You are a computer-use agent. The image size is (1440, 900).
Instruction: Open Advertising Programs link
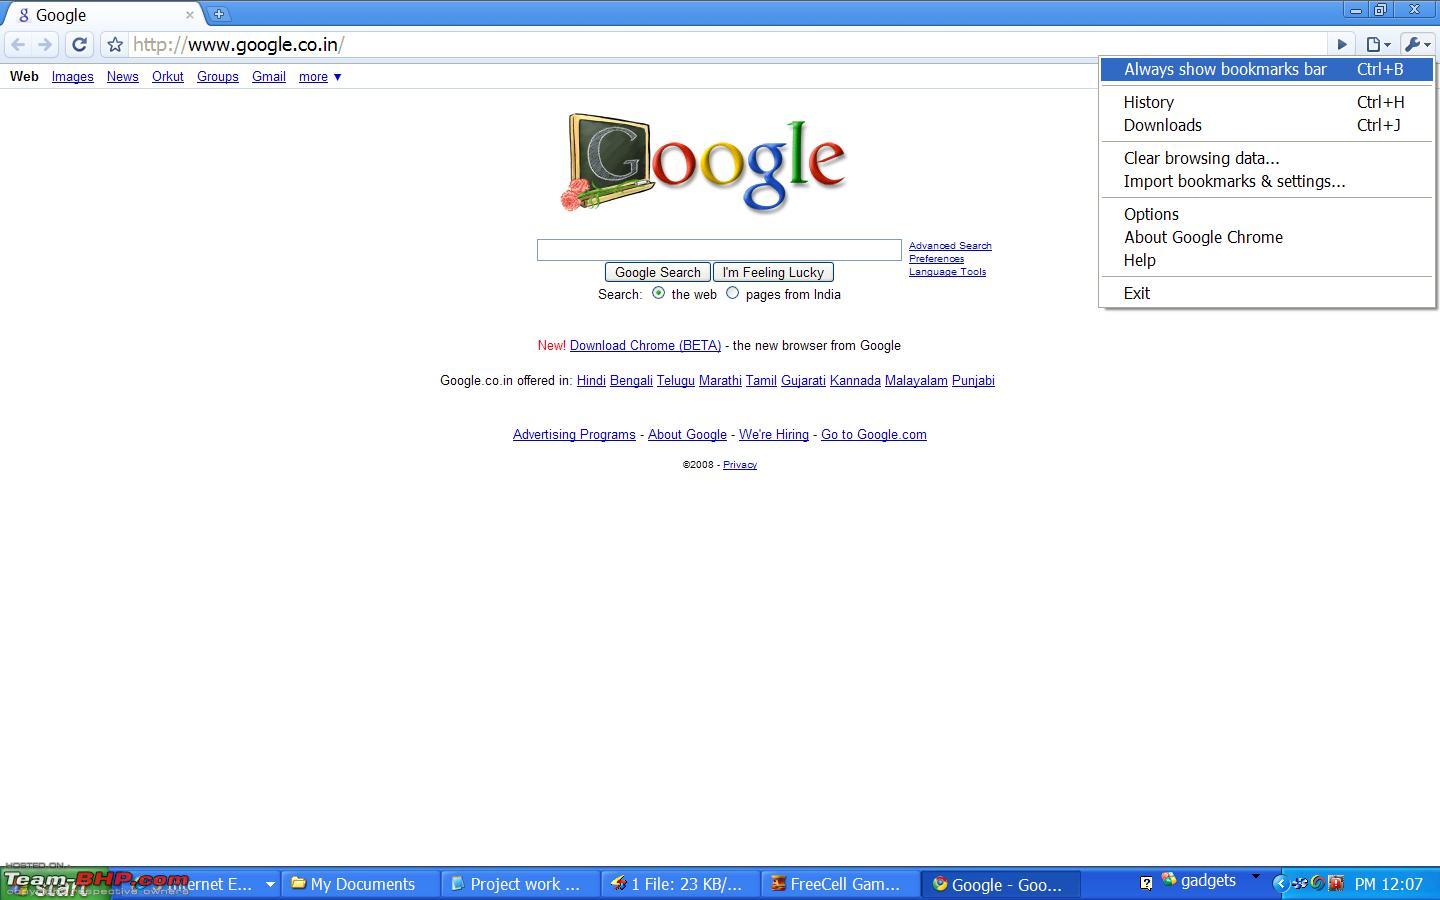tap(574, 435)
